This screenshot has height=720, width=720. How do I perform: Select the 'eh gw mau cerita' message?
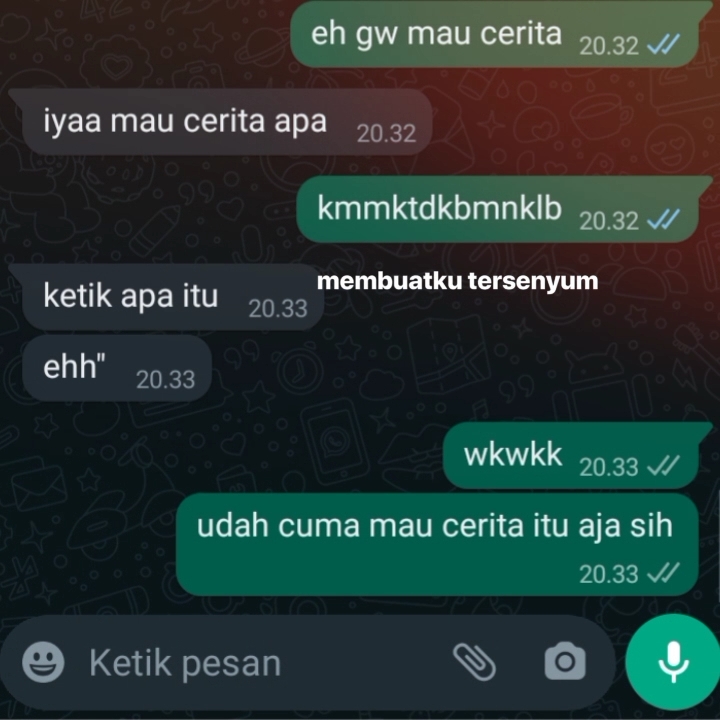[497, 34]
